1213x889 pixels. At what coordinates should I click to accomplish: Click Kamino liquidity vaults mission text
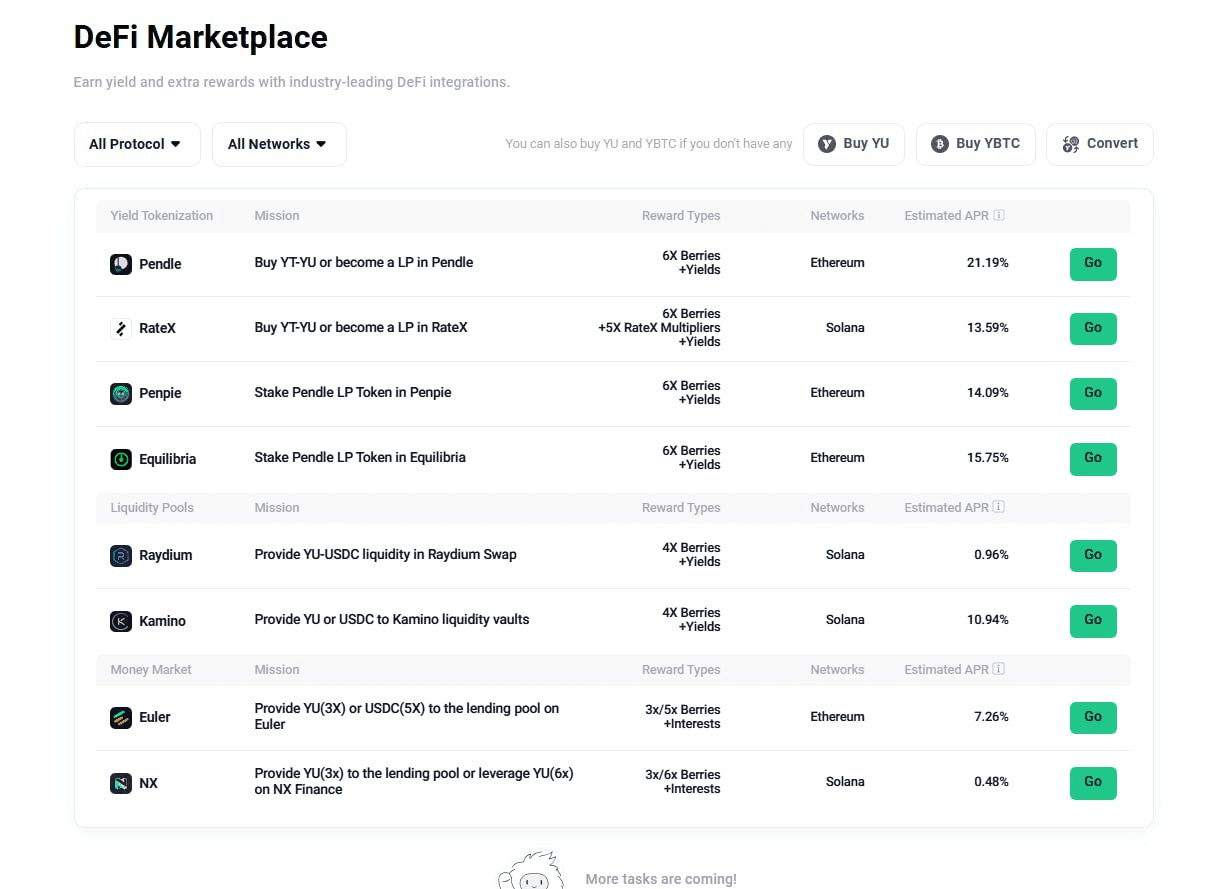pyautogui.click(x=392, y=619)
